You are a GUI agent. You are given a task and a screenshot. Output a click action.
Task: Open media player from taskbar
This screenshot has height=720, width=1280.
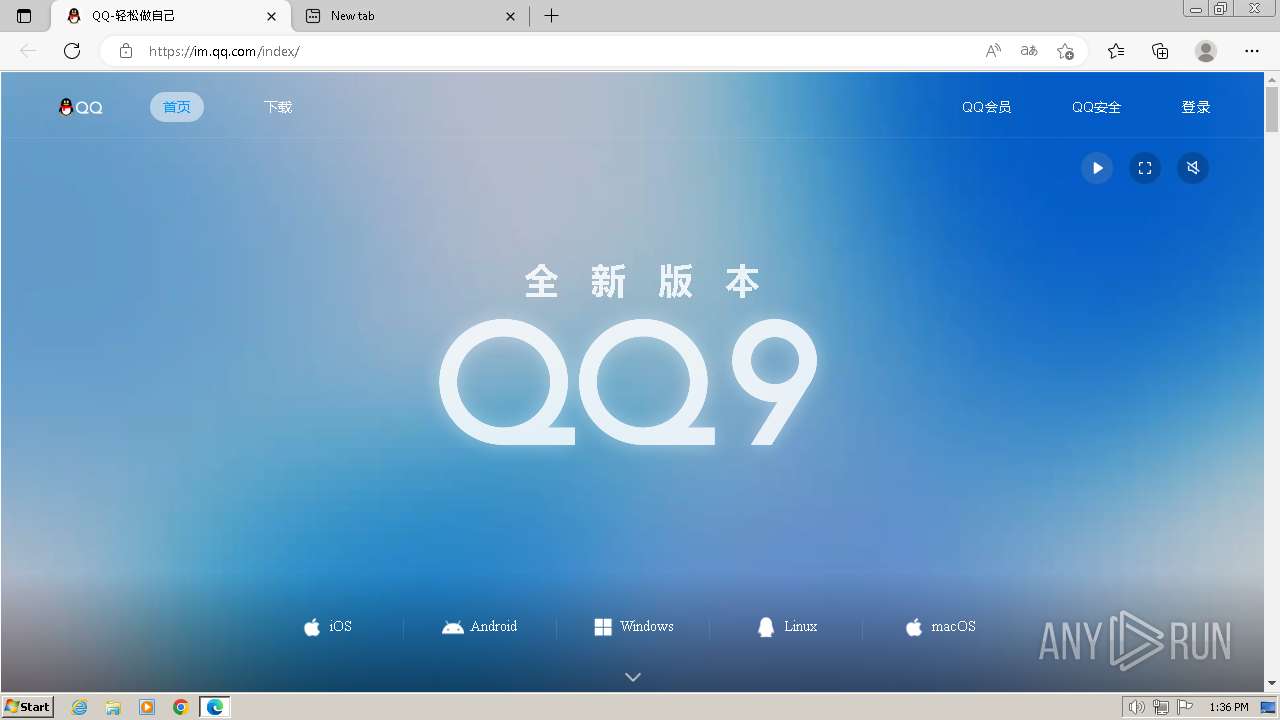pyautogui.click(x=147, y=707)
